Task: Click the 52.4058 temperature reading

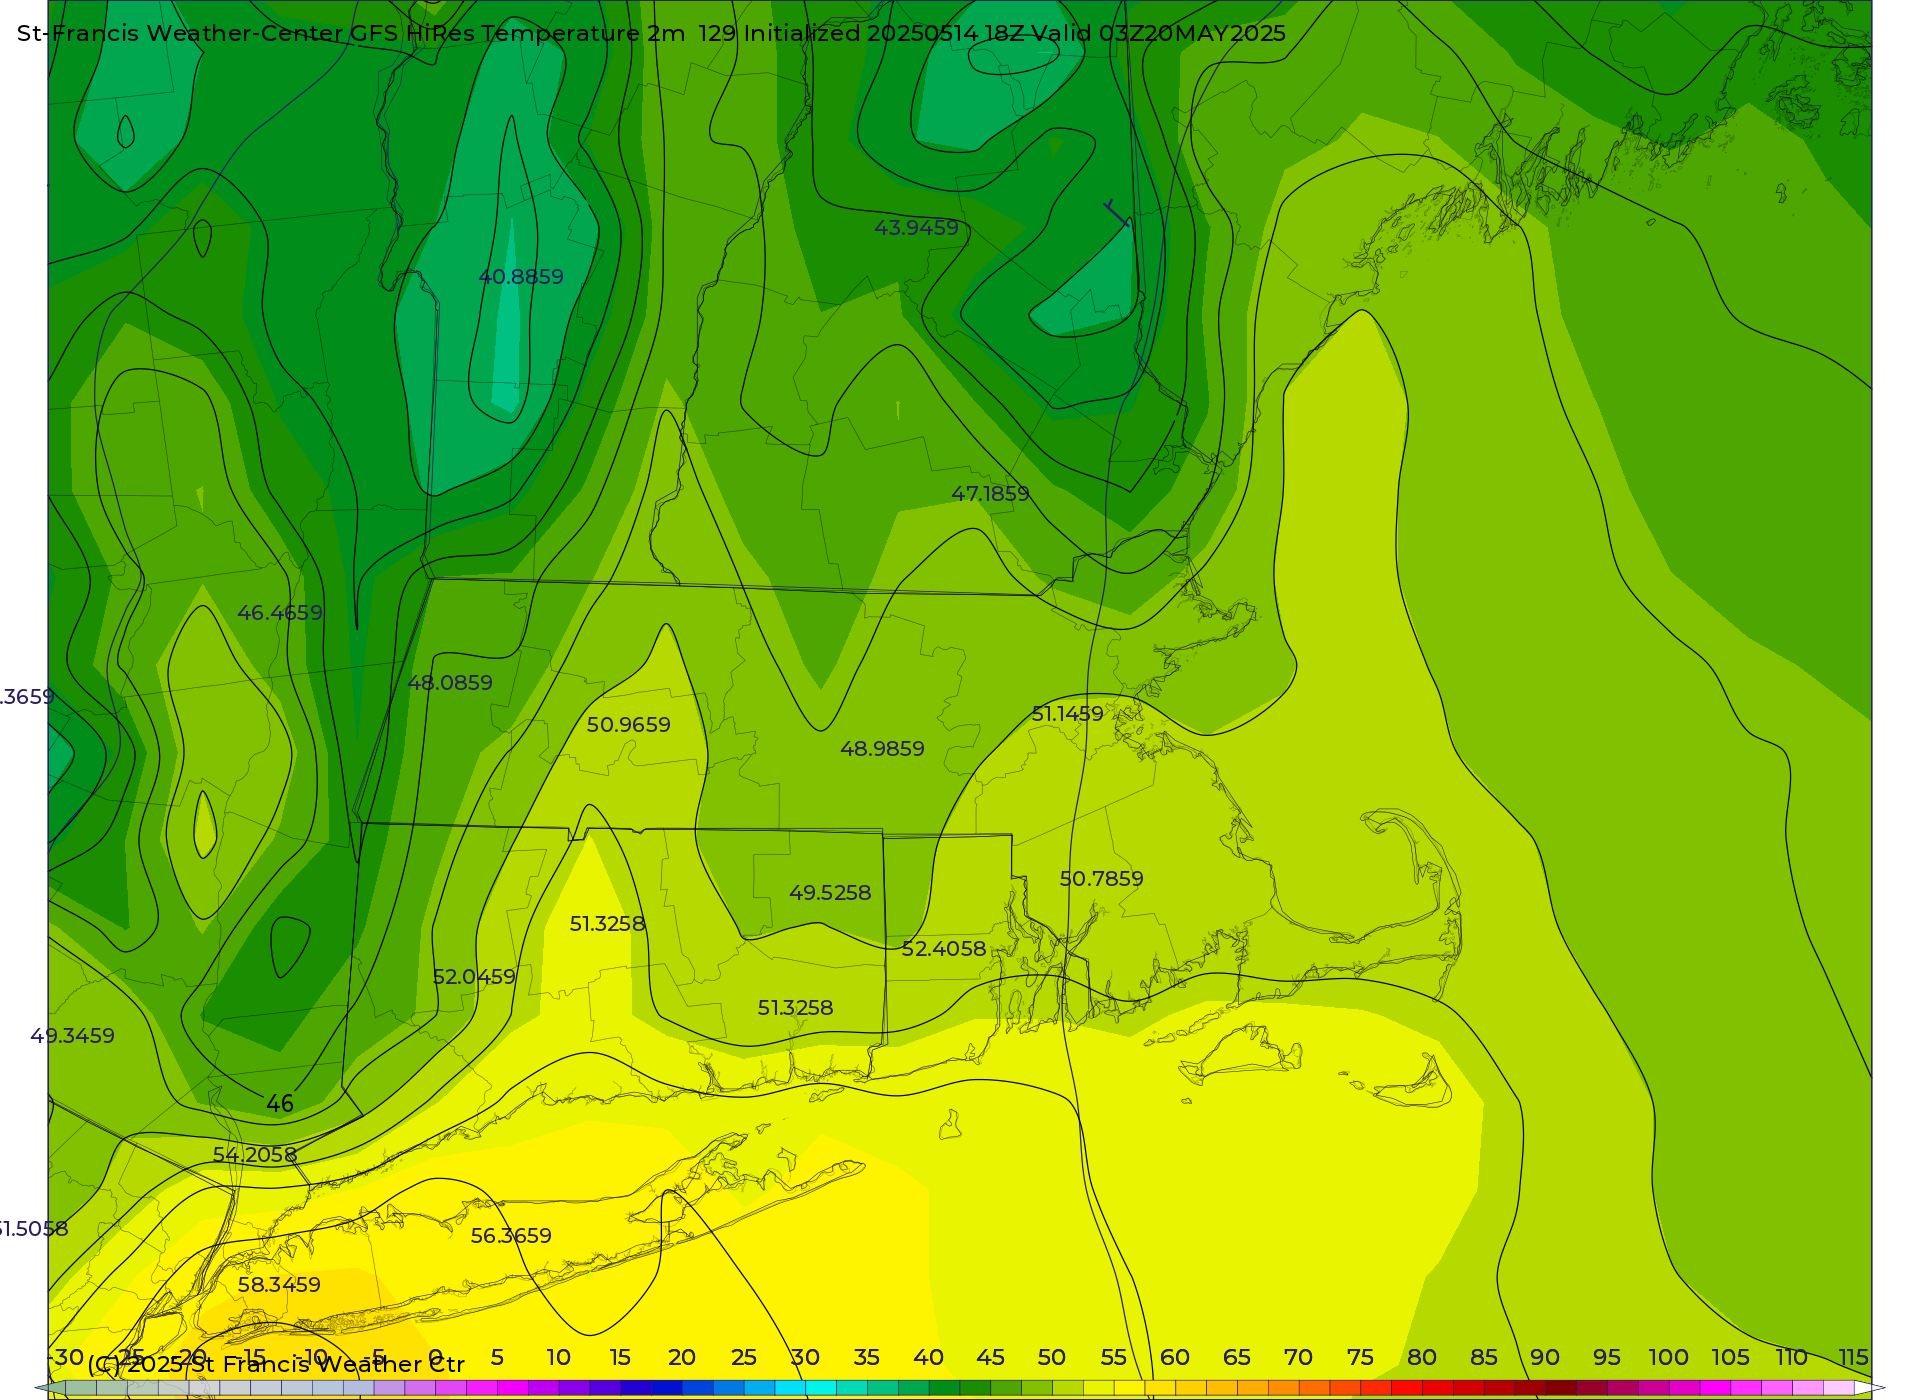Action: [943, 949]
